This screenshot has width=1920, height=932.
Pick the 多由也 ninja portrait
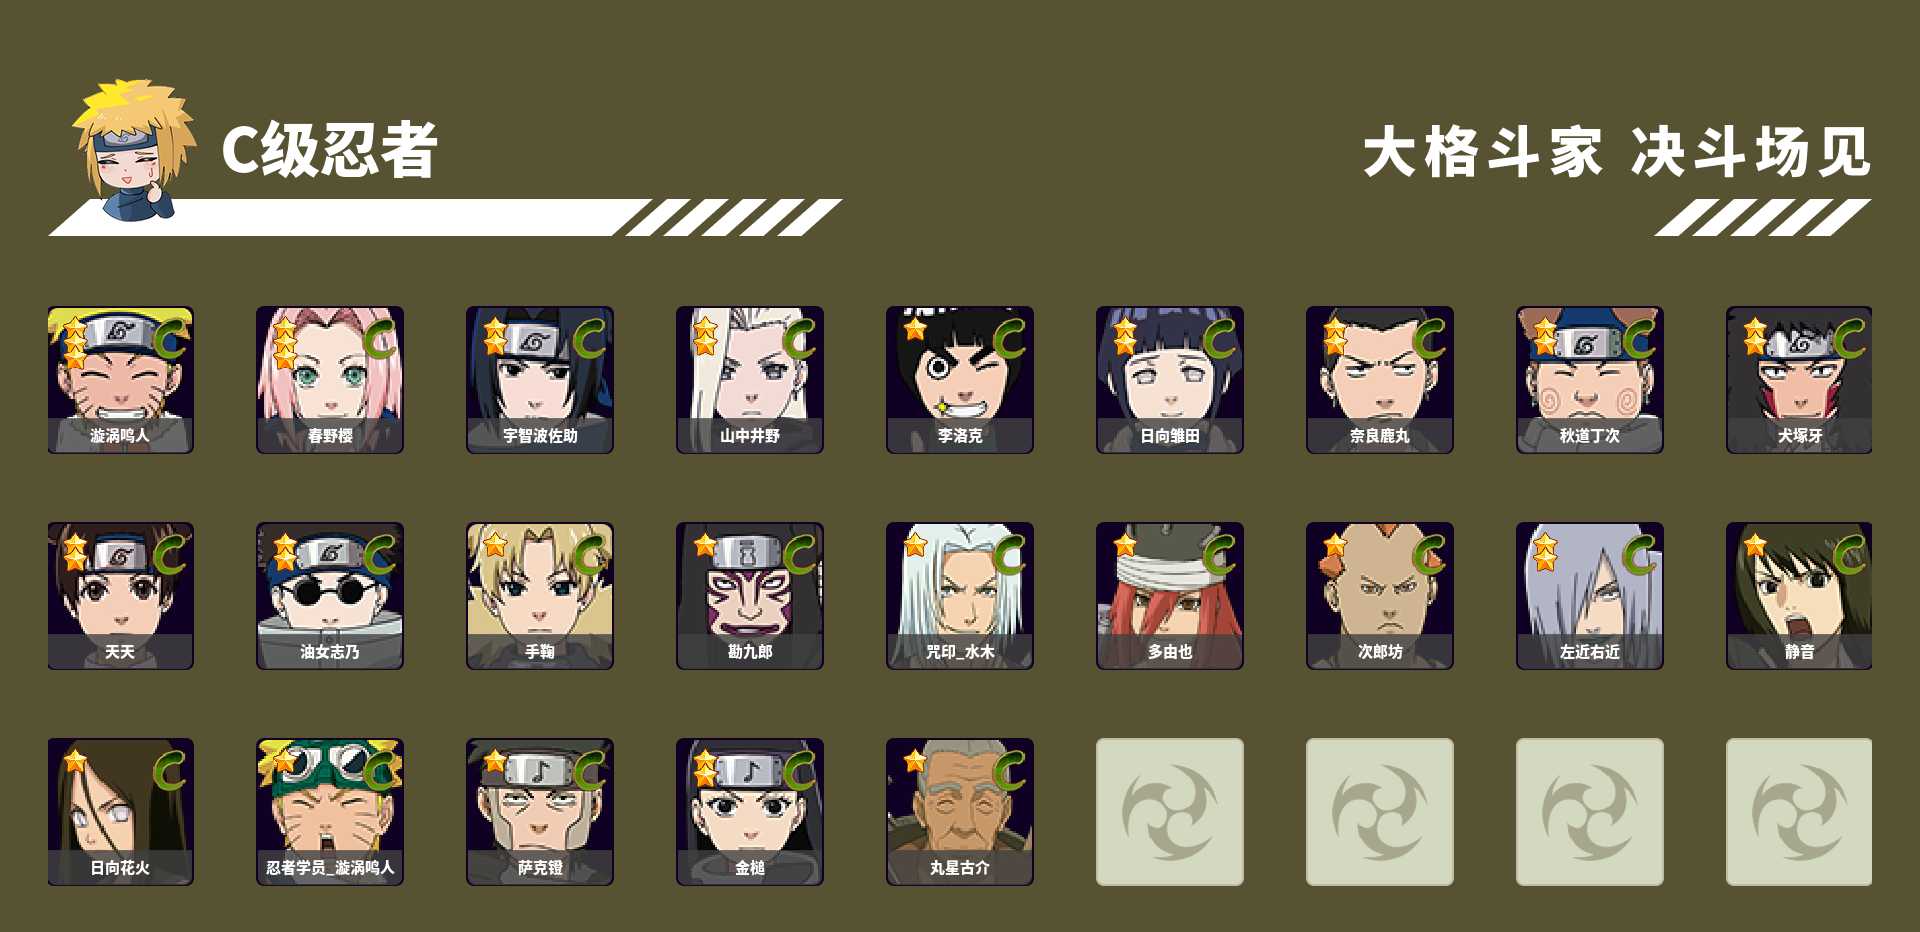tap(1170, 596)
